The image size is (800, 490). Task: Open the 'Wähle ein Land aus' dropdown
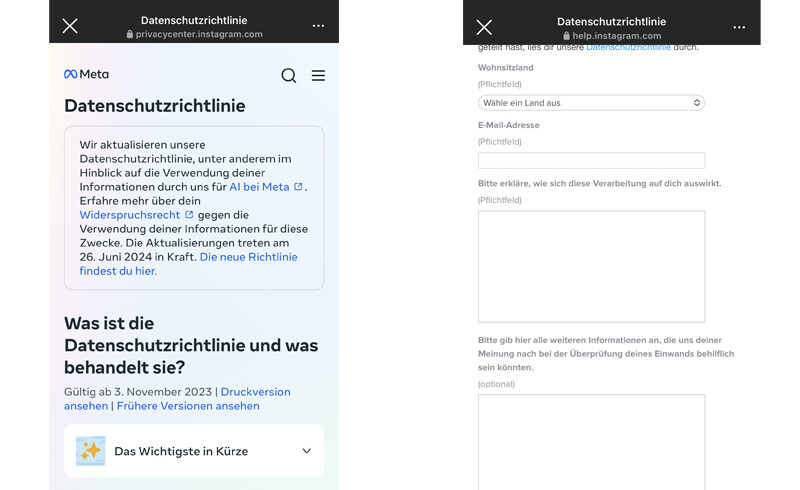(591, 103)
